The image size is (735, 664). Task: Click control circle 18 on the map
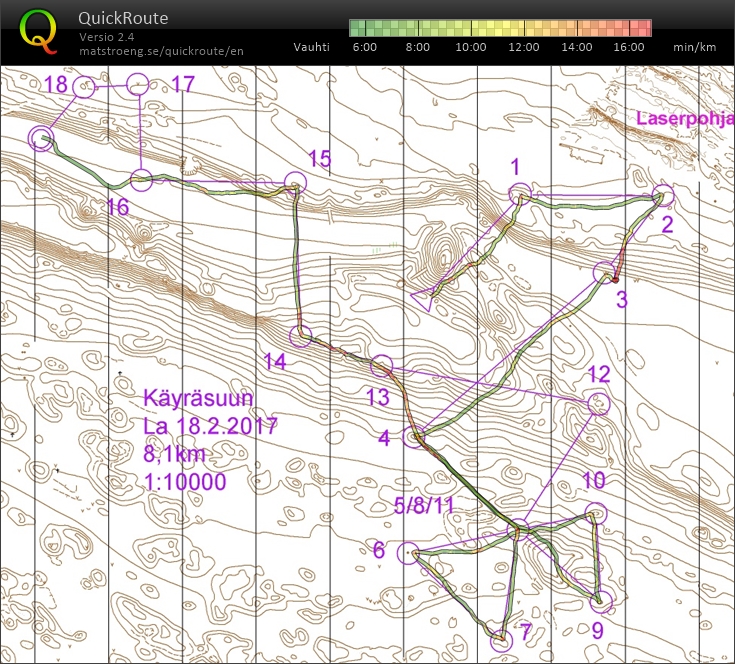(84, 87)
